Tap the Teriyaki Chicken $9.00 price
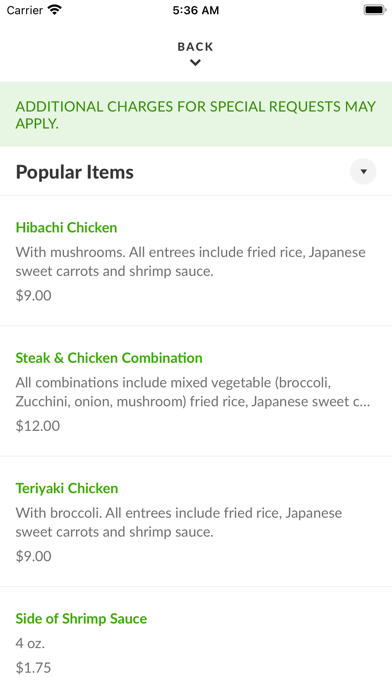 33,556
